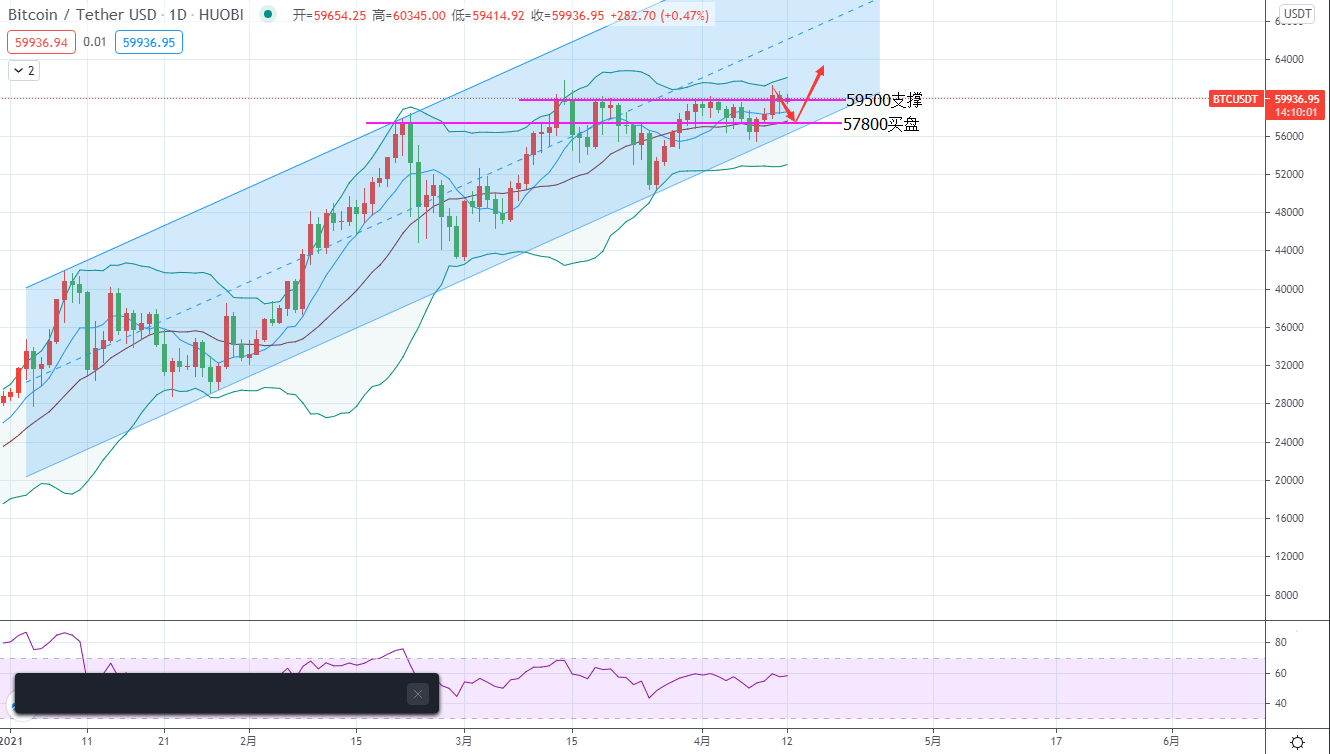Open the USDT currency selector on price axis
The height and width of the screenshot is (754, 1330).
click(x=1297, y=13)
